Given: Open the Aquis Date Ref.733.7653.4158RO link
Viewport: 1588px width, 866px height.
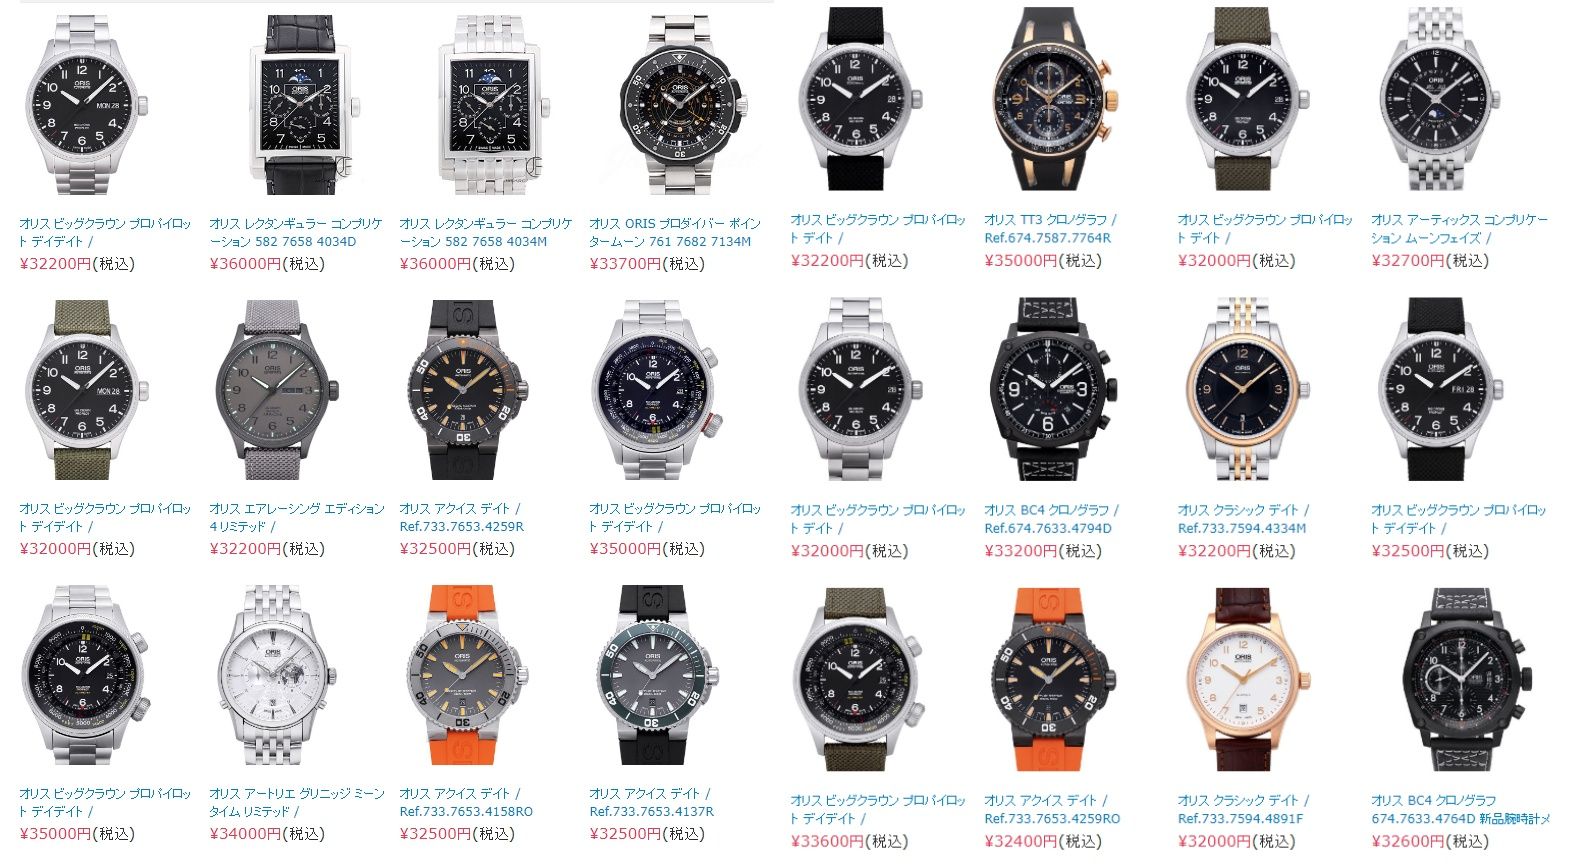Looking at the screenshot, I should coord(466,802).
